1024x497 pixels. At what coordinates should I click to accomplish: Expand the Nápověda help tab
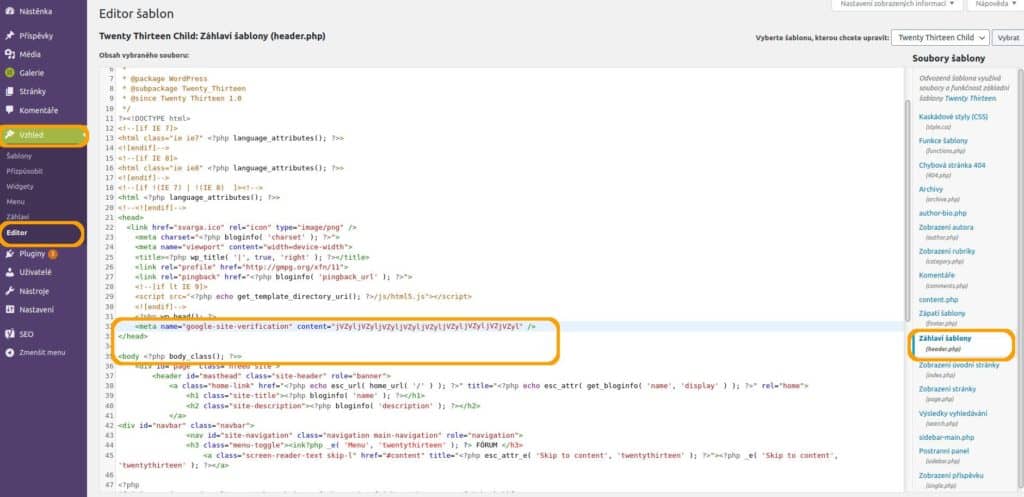[x=995, y=4]
